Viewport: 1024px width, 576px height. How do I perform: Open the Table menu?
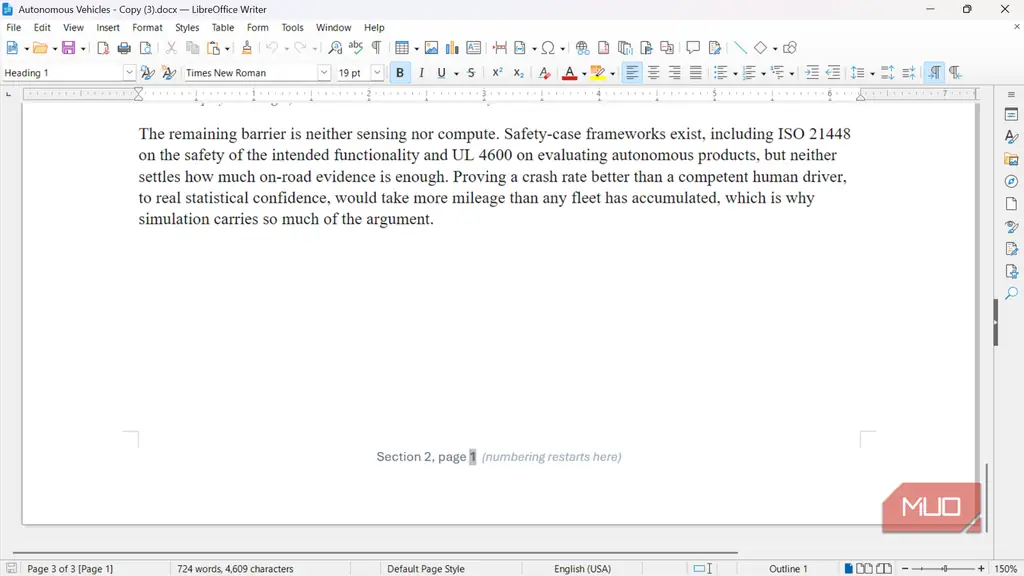tap(223, 27)
